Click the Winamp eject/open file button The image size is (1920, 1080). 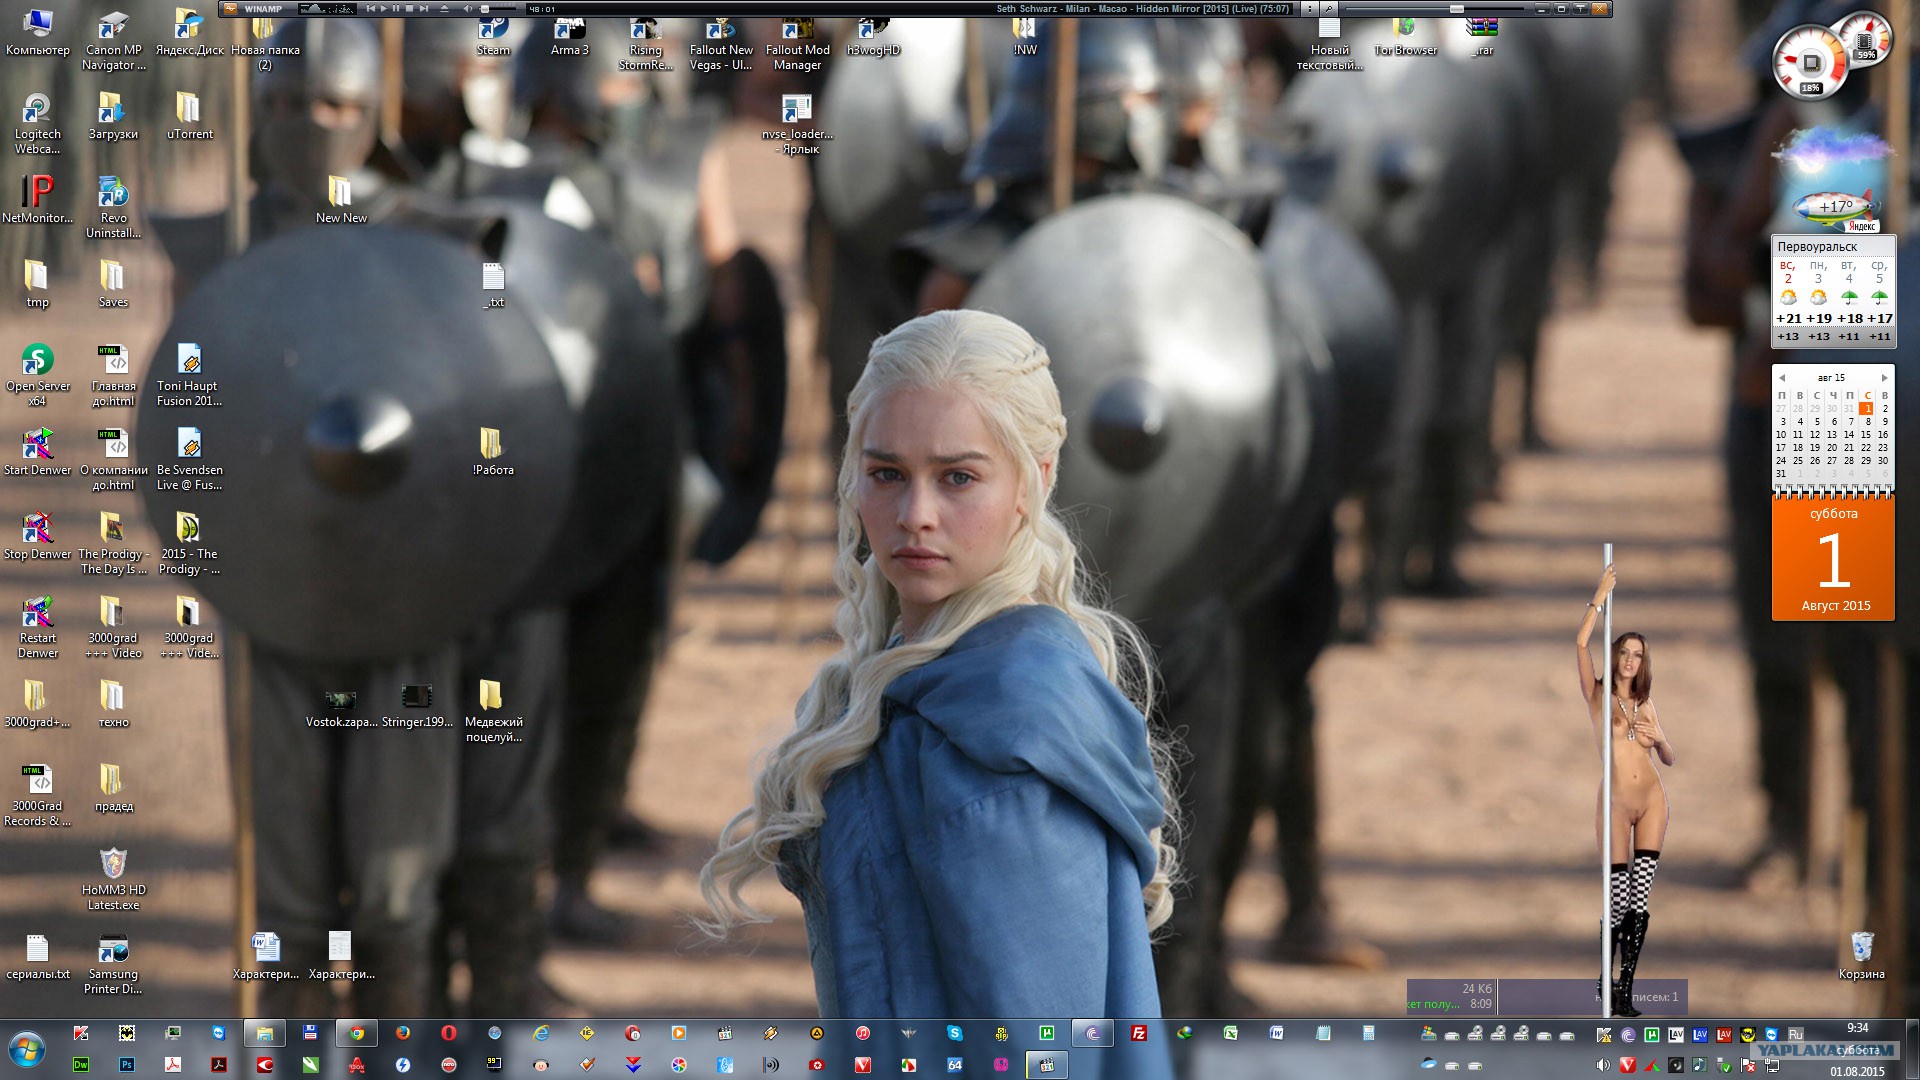coord(445,9)
